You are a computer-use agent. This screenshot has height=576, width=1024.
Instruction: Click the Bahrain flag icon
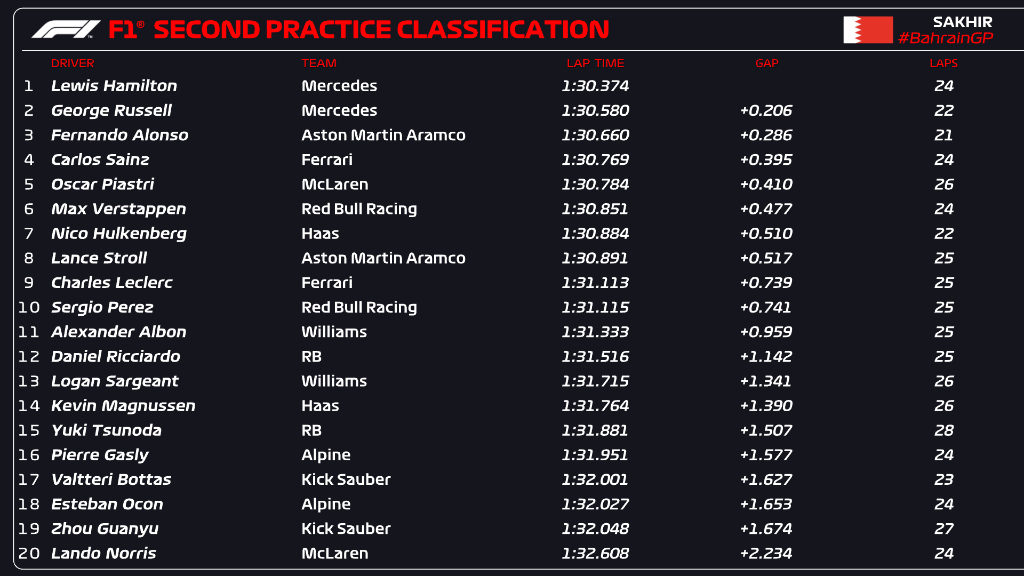(x=867, y=30)
